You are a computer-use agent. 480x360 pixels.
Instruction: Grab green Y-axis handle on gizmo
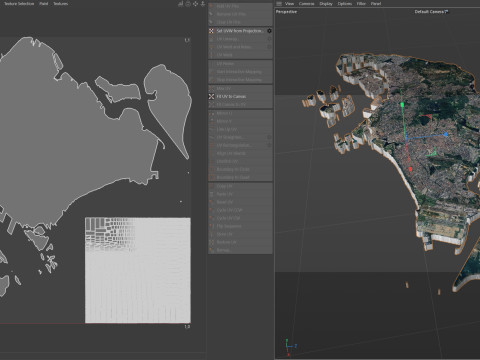click(x=402, y=105)
